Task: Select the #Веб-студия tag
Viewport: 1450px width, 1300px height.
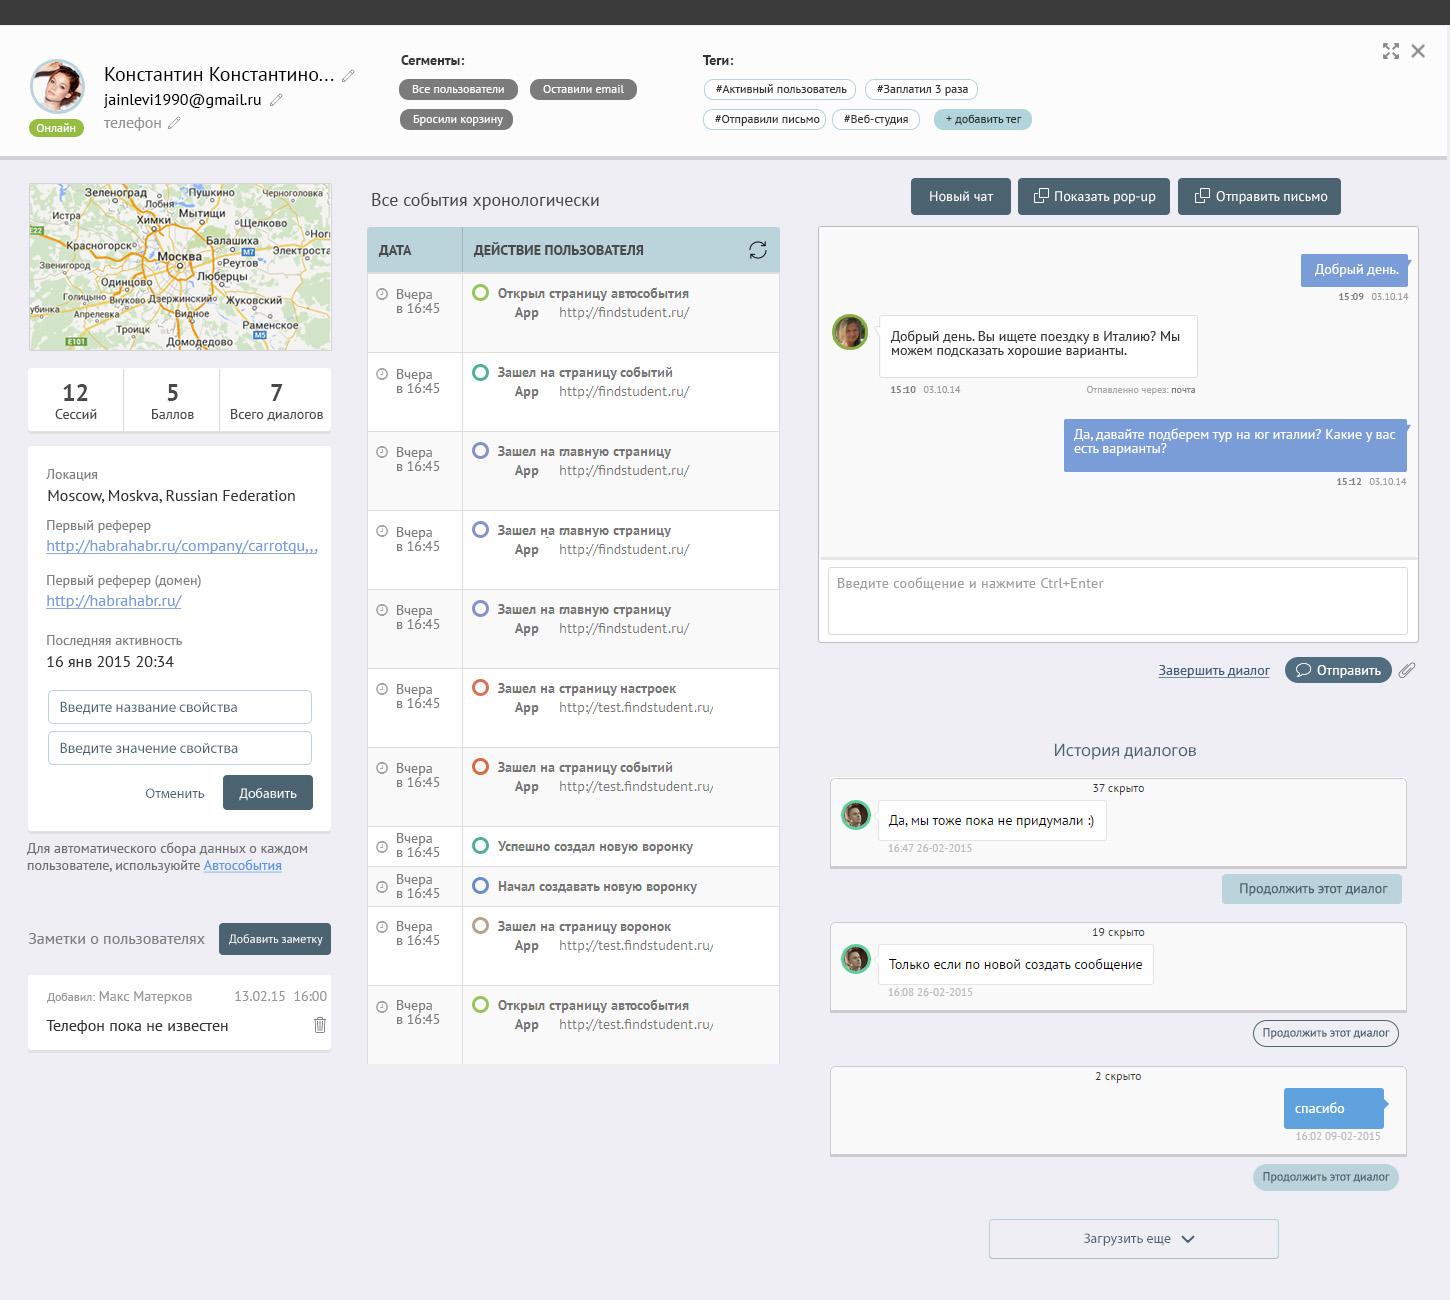Action: tap(876, 119)
